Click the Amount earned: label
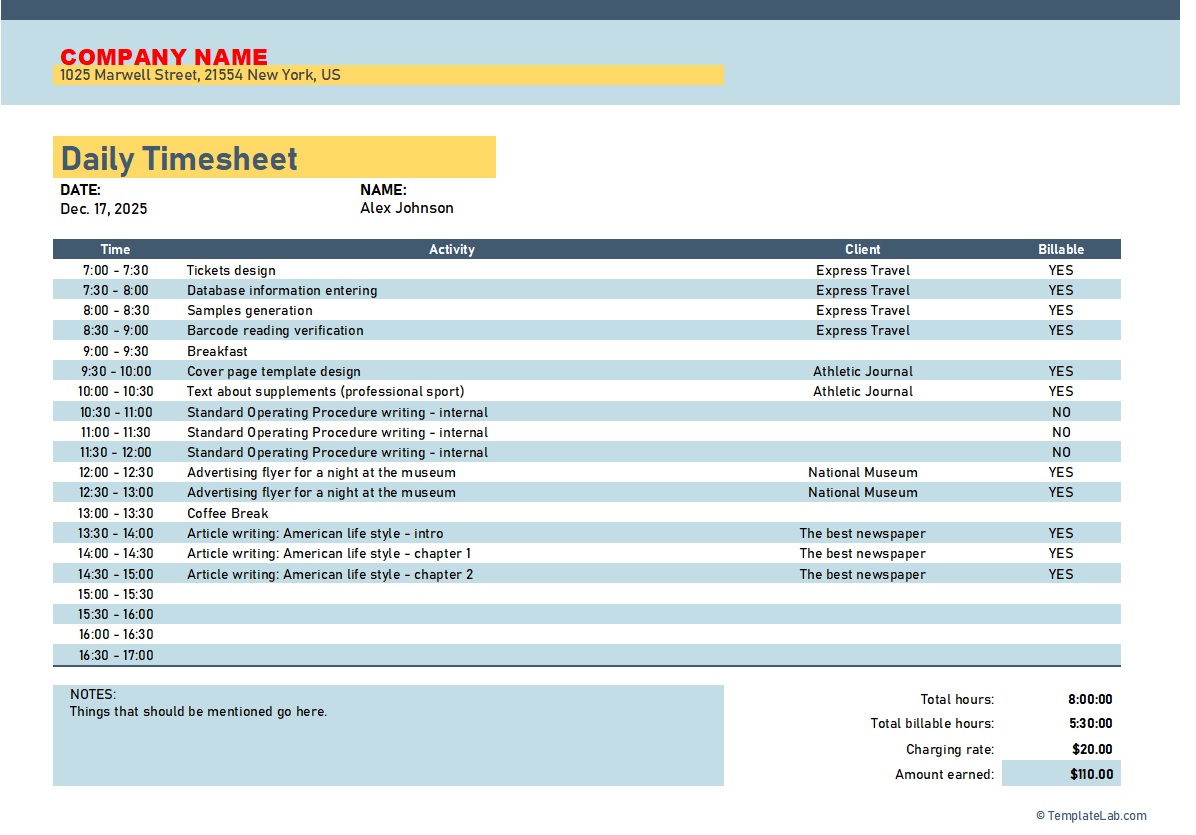Screen dimensions: 1196x835 pos(944,775)
